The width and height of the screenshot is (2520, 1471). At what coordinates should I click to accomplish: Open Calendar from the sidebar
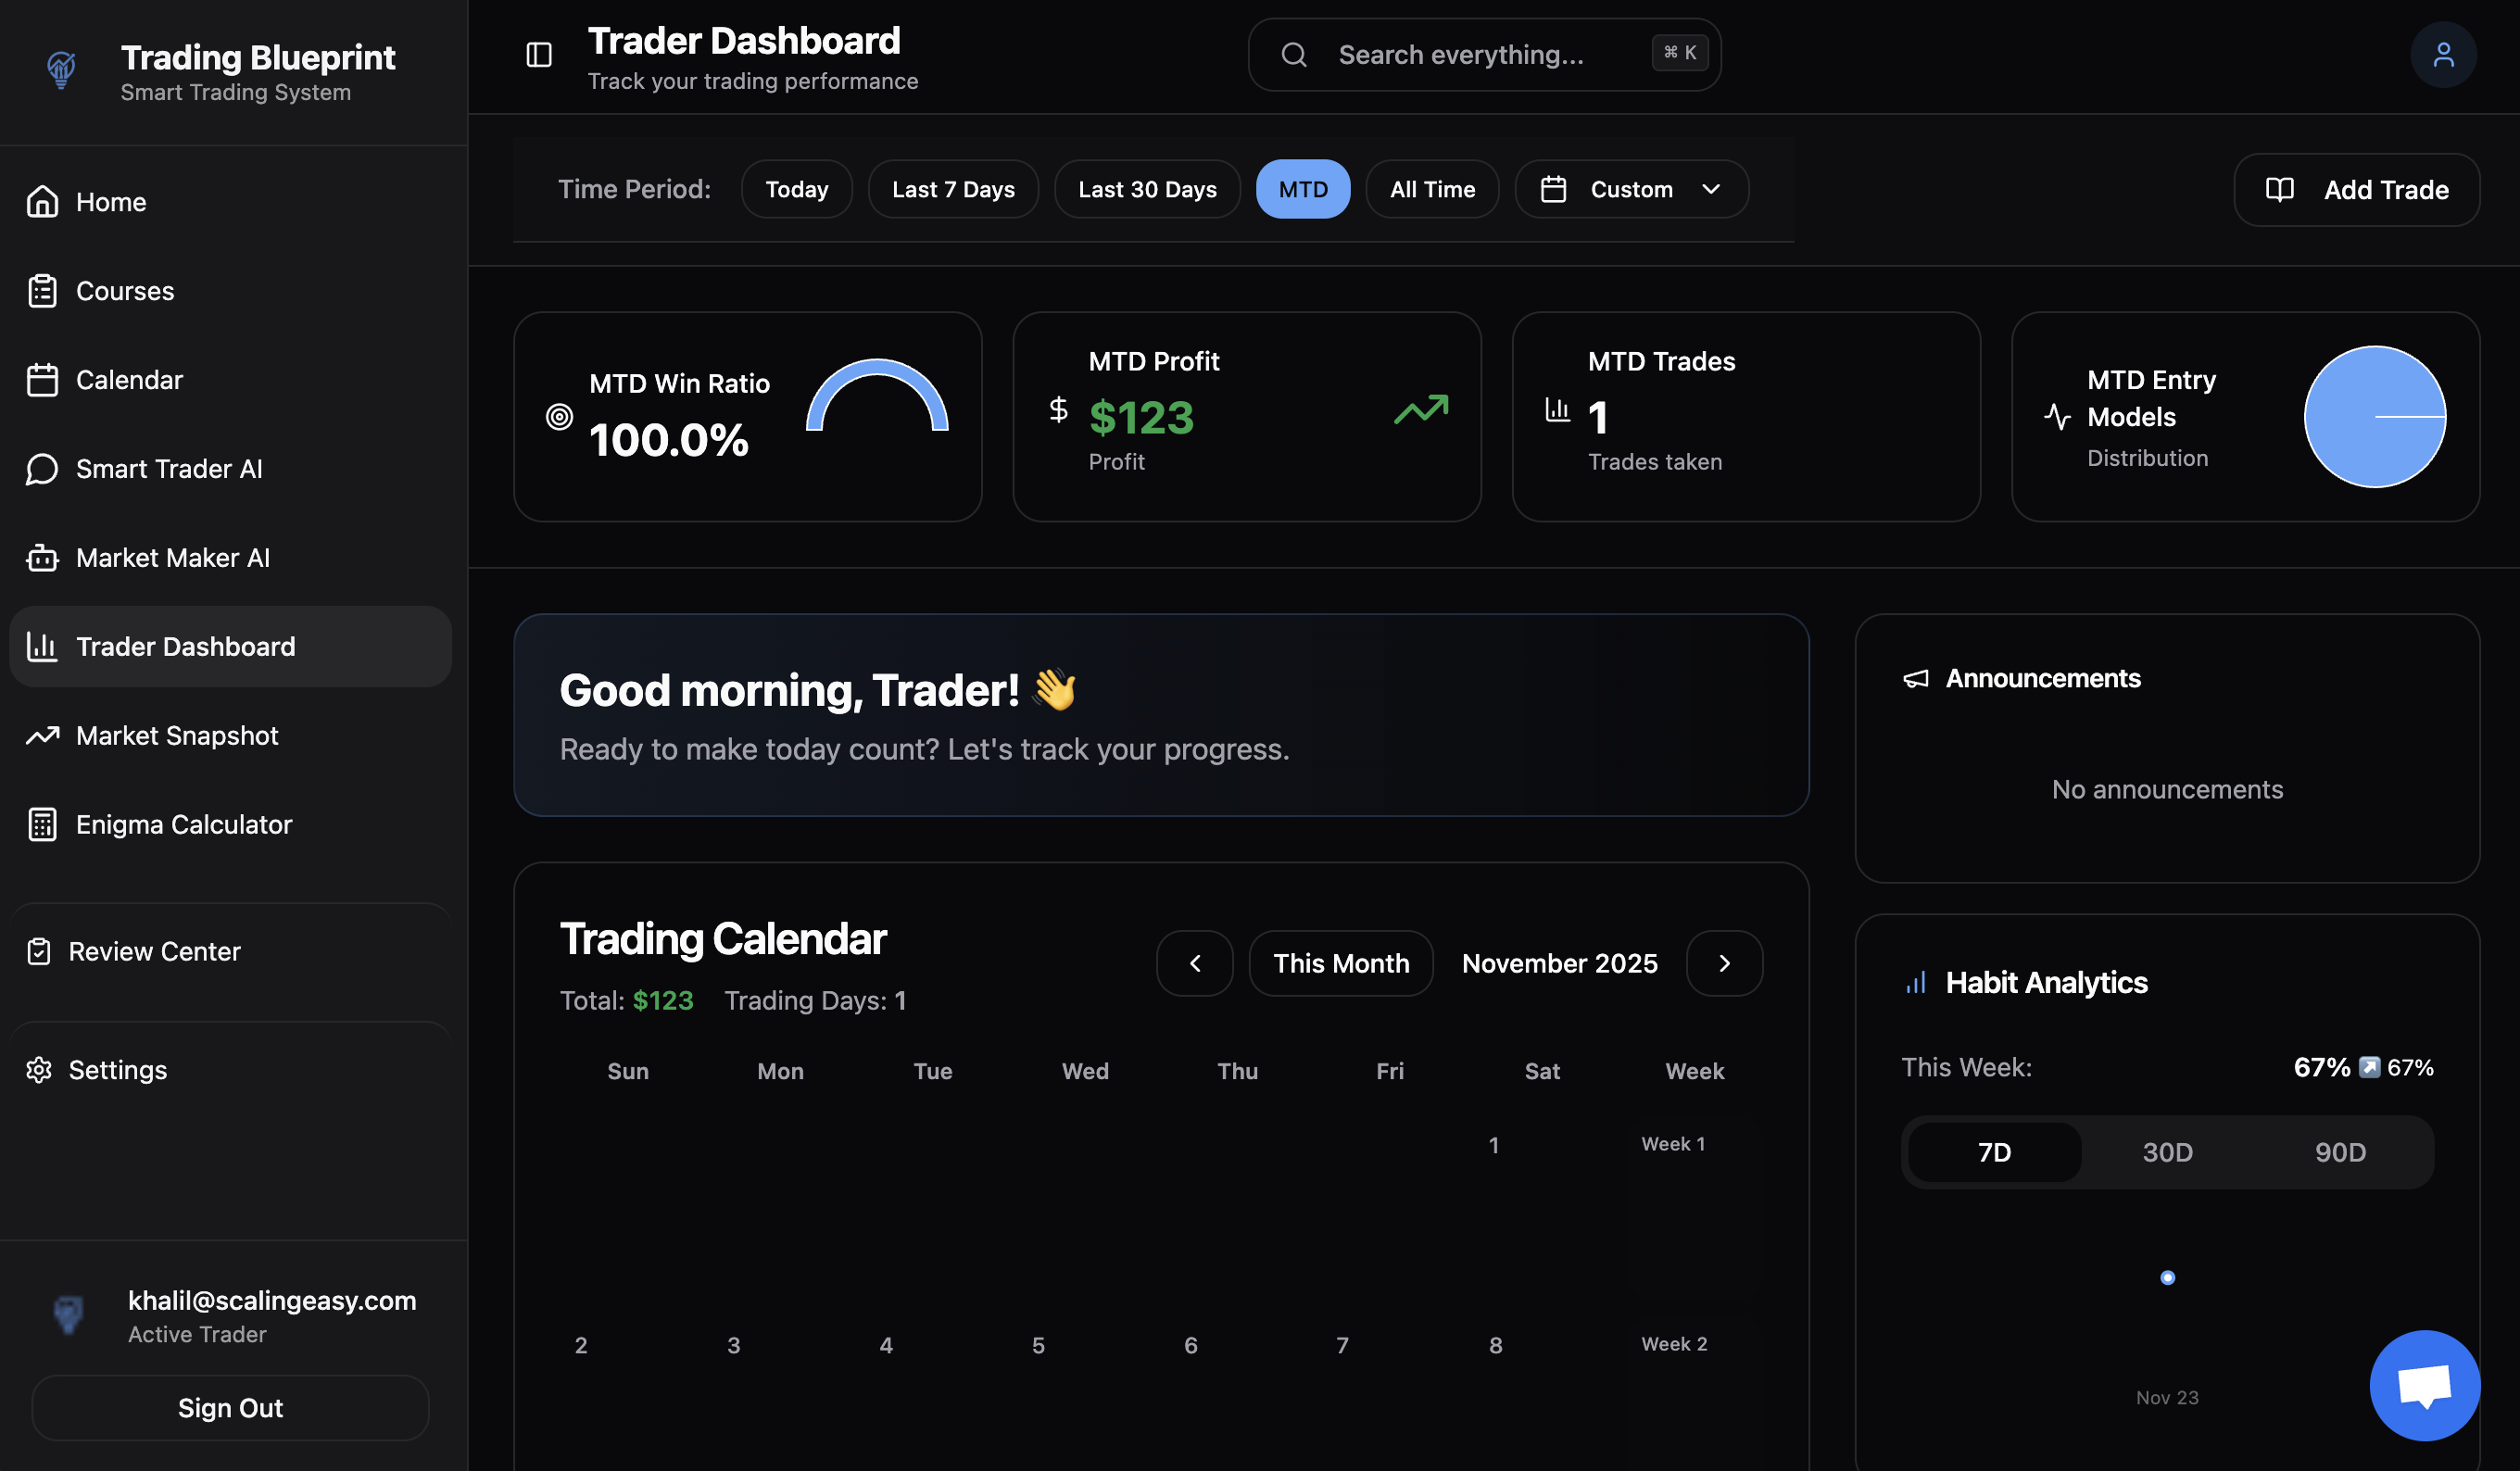tap(129, 380)
